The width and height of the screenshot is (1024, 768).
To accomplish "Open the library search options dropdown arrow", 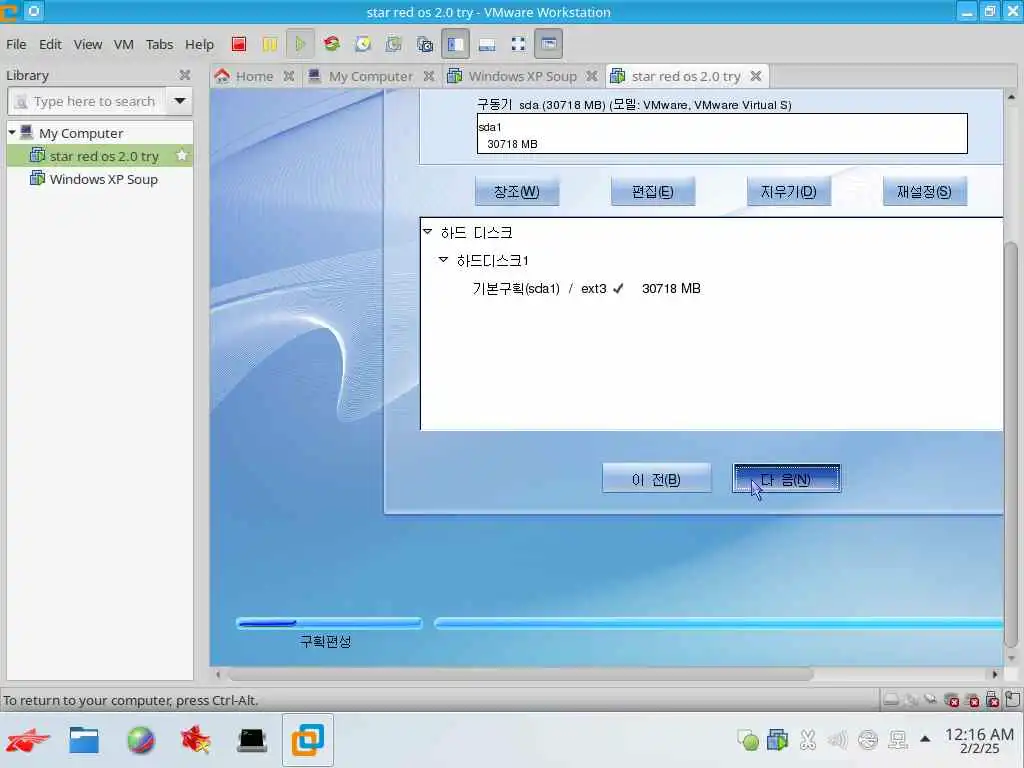I will coord(180,101).
